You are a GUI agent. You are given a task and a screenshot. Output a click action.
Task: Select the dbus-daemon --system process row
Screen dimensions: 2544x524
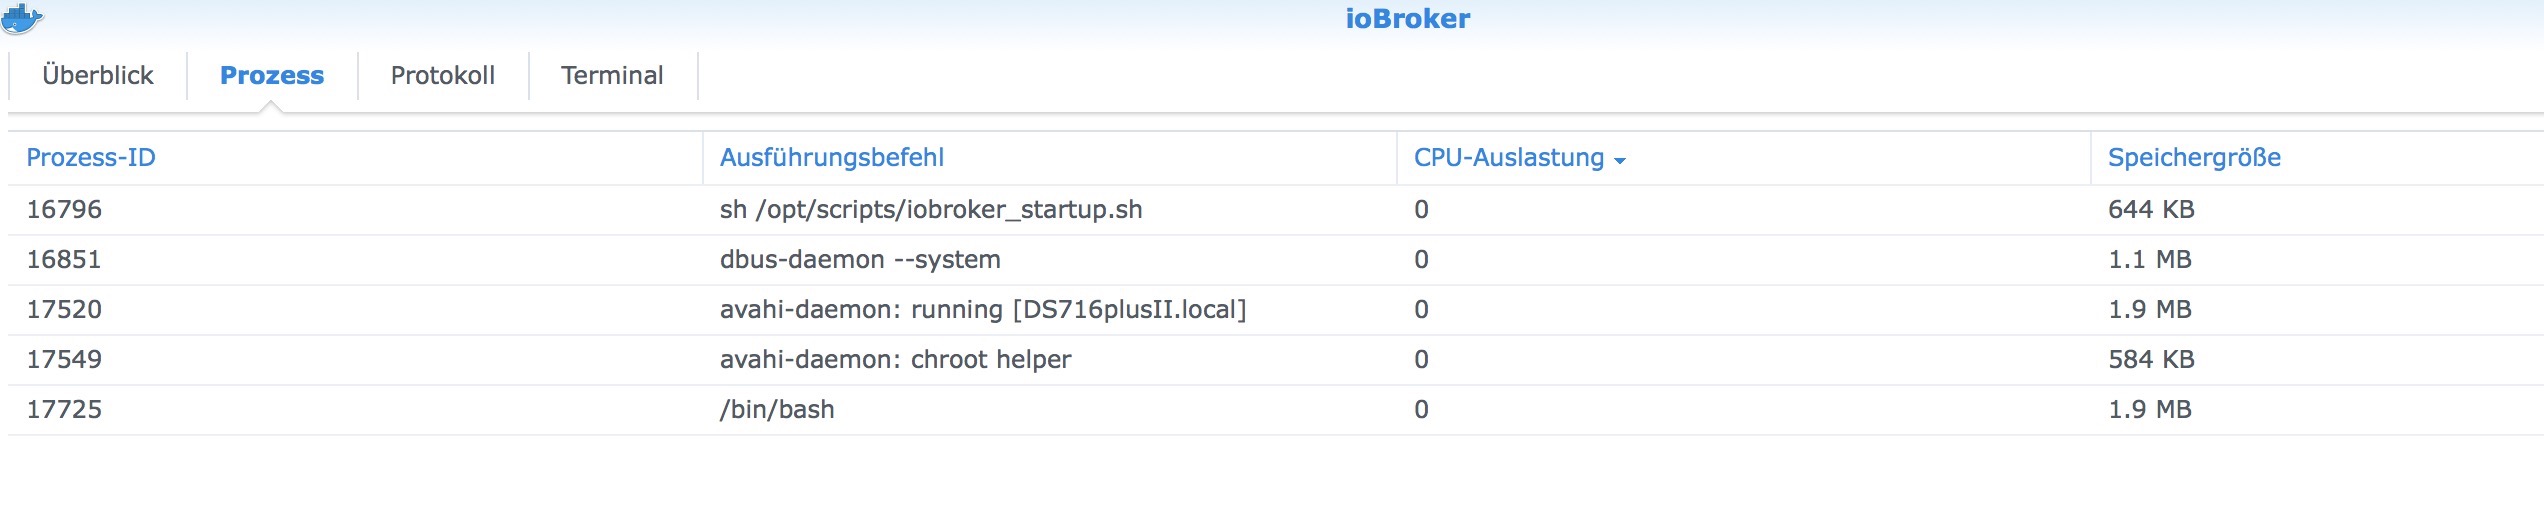[x=860, y=260]
